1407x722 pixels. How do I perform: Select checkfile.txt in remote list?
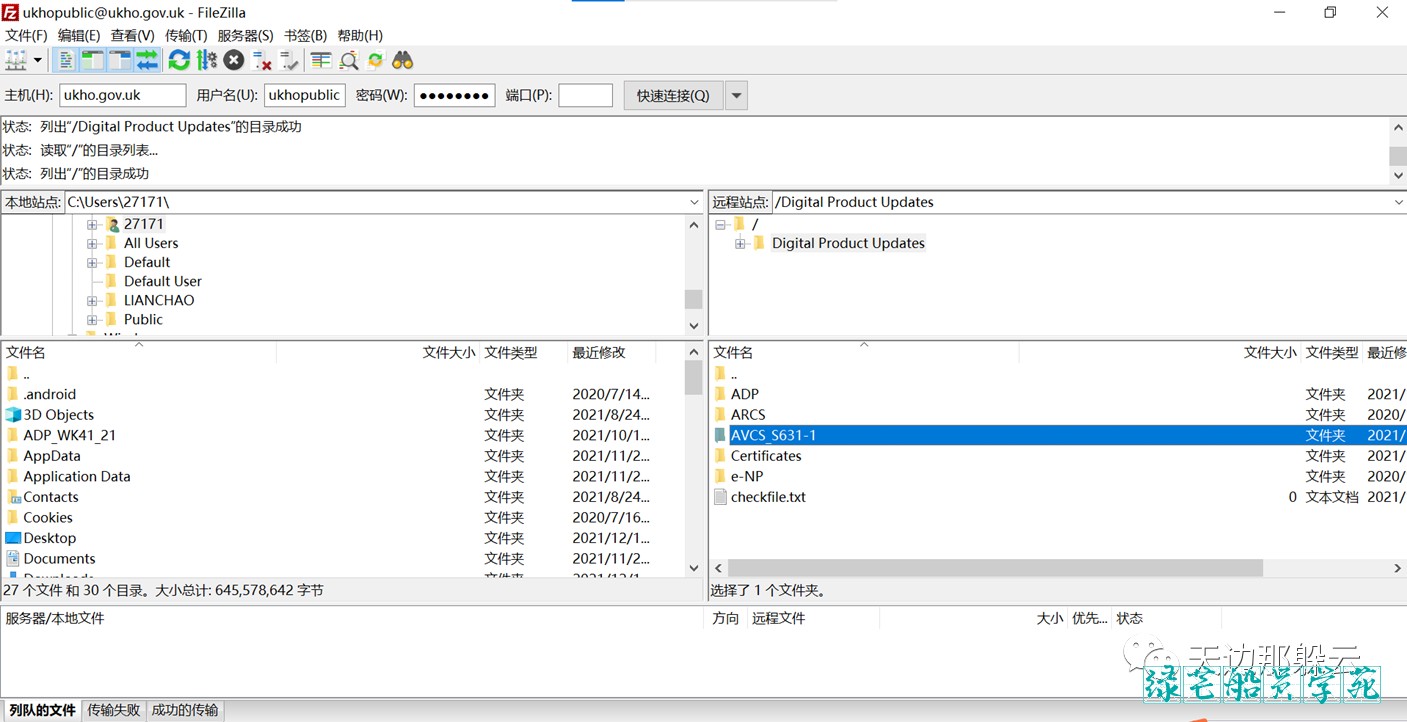click(768, 497)
